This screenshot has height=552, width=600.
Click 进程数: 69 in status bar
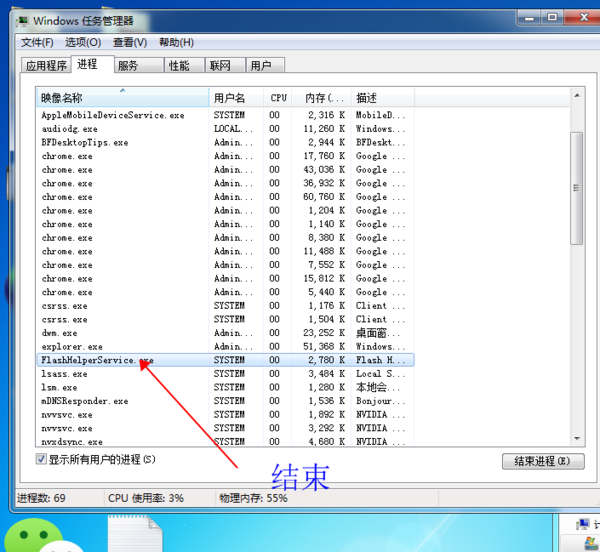point(41,498)
